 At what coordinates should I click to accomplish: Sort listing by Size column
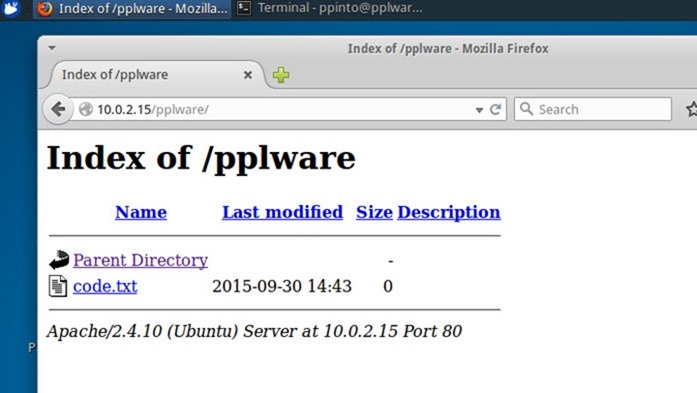click(374, 212)
